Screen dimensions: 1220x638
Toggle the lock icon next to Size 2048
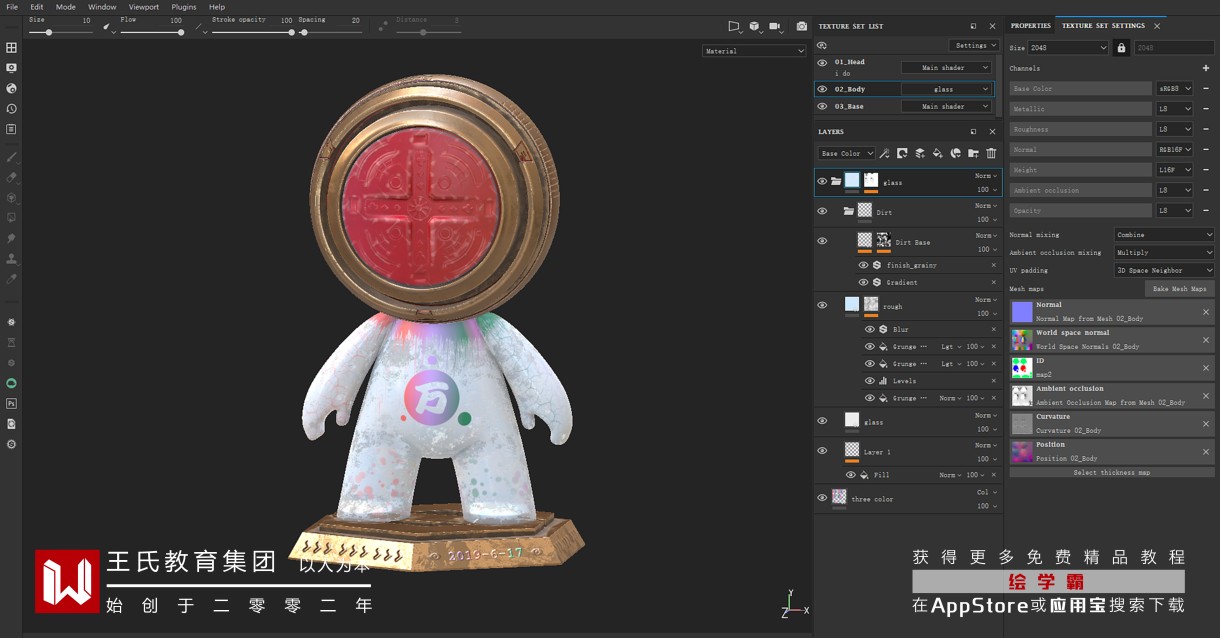point(1121,48)
